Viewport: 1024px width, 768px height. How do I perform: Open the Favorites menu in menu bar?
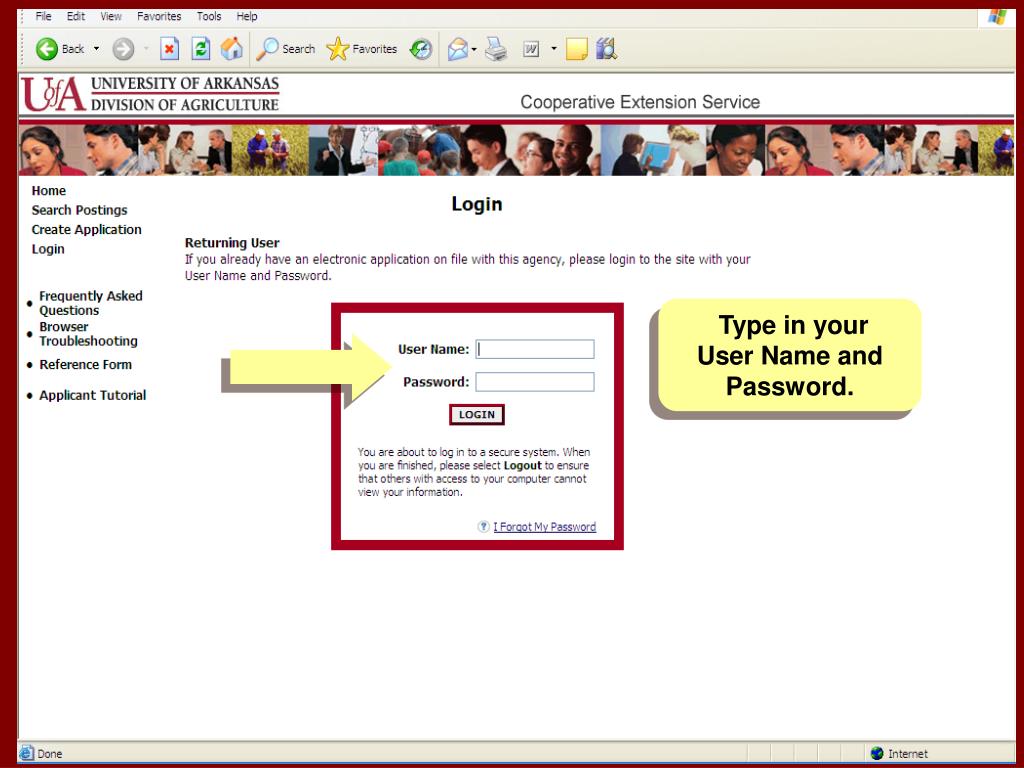click(x=159, y=16)
